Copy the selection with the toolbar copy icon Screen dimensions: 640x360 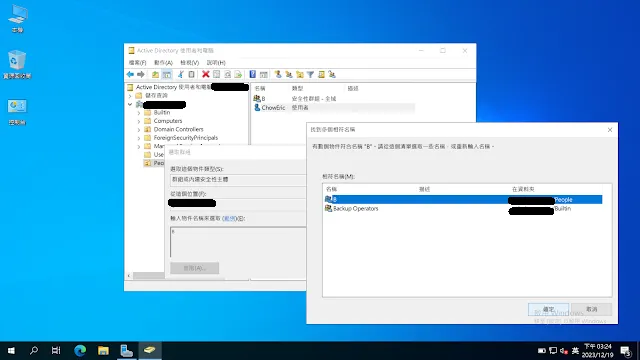click(x=191, y=74)
